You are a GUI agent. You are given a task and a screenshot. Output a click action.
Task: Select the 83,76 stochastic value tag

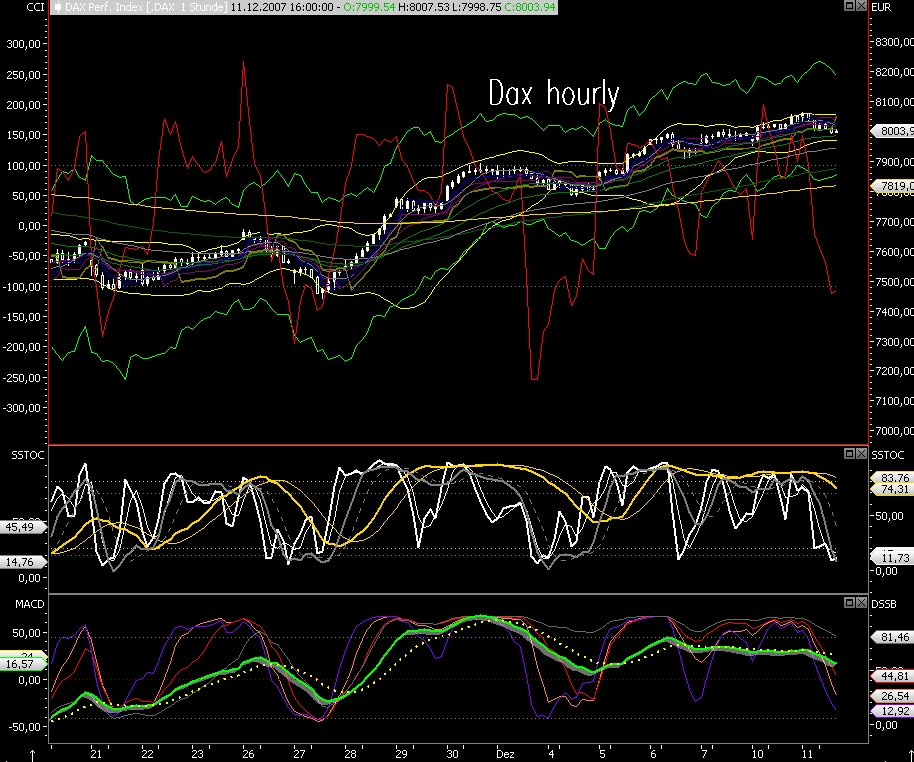click(892, 477)
